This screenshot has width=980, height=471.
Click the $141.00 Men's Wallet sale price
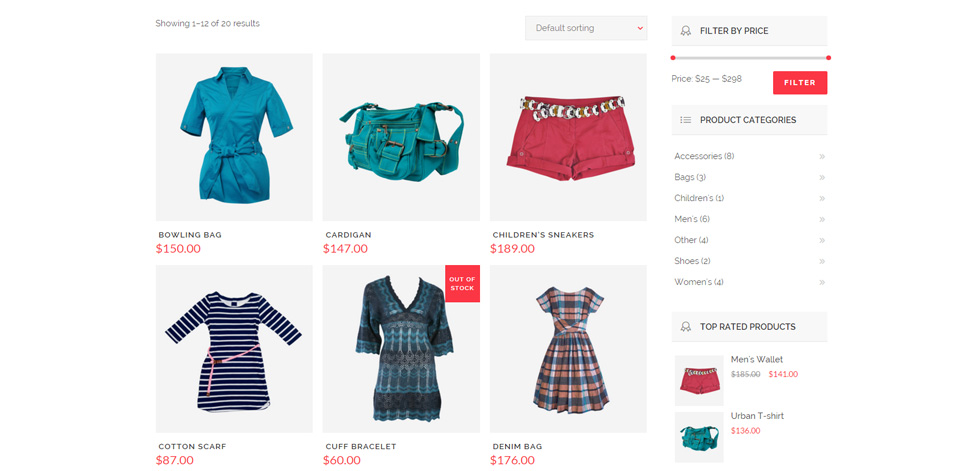tap(783, 374)
